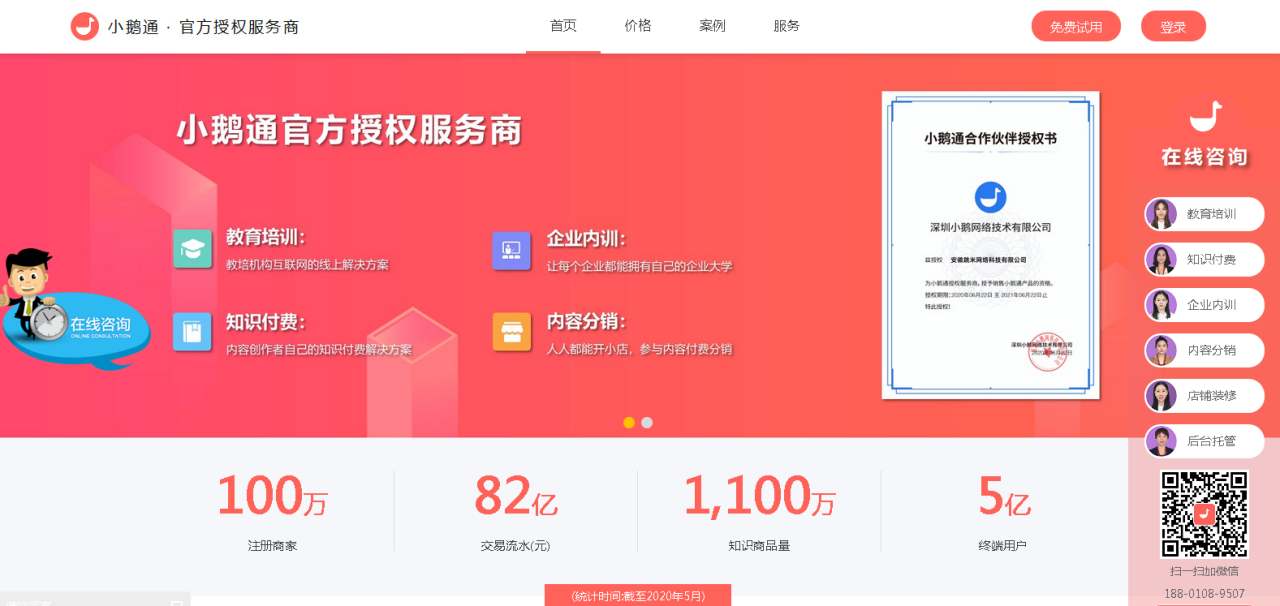Click the 让每个企业都能拥有自己的企业大学 description
The height and width of the screenshot is (606, 1280).
click(x=639, y=266)
